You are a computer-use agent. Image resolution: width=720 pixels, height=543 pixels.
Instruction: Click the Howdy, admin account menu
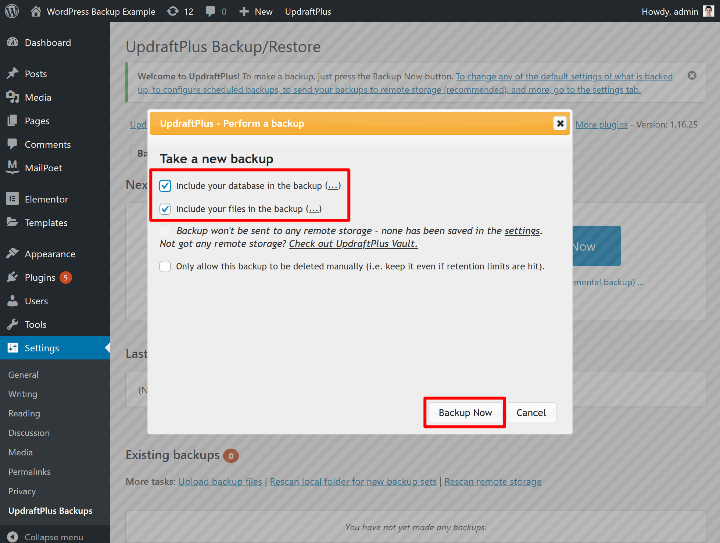pos(677,11)
